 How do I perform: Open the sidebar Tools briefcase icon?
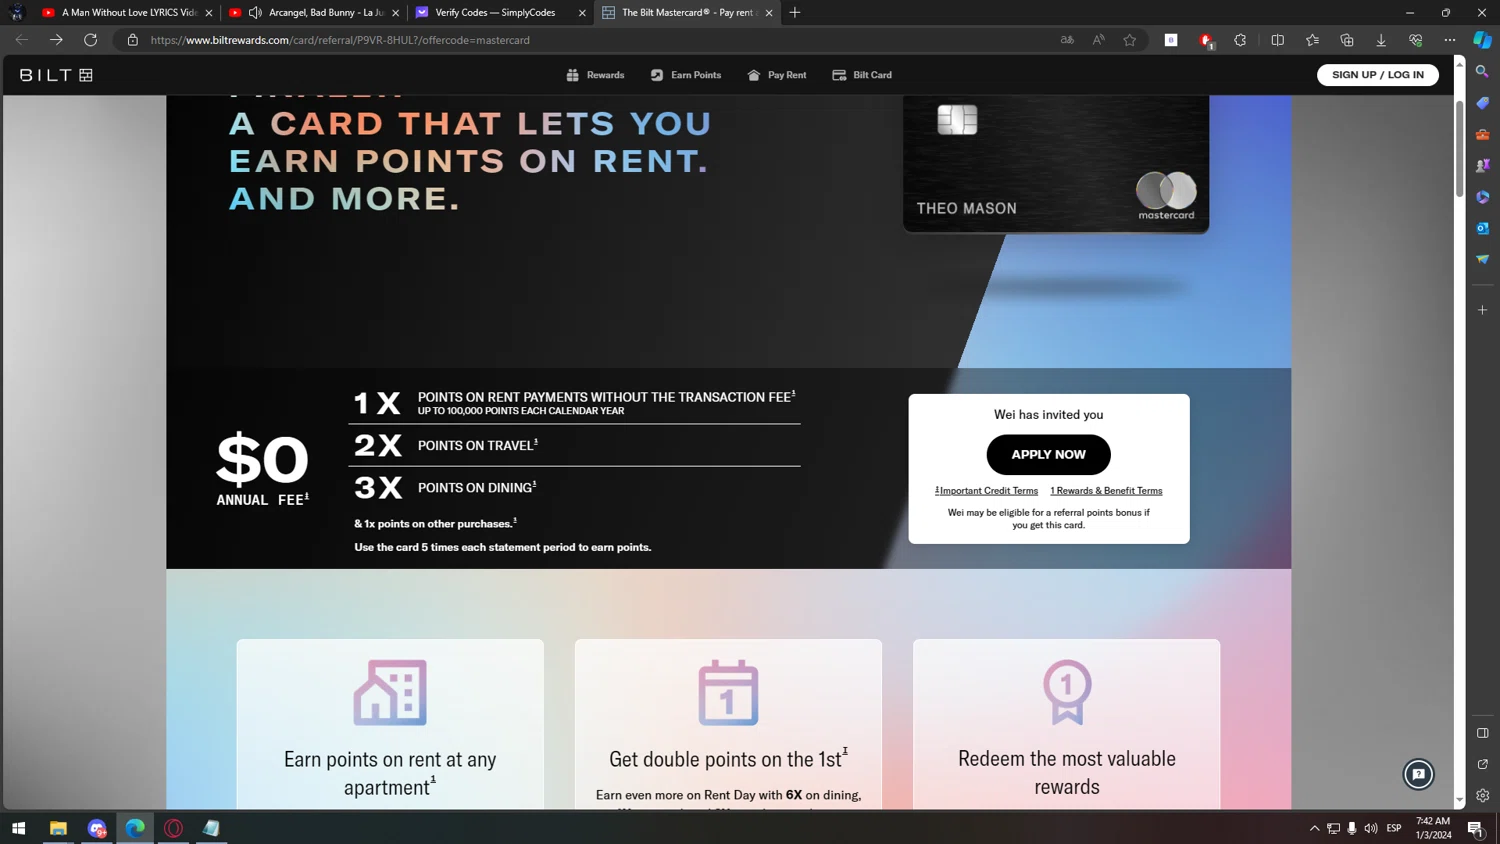click(x=1483, y=135)
